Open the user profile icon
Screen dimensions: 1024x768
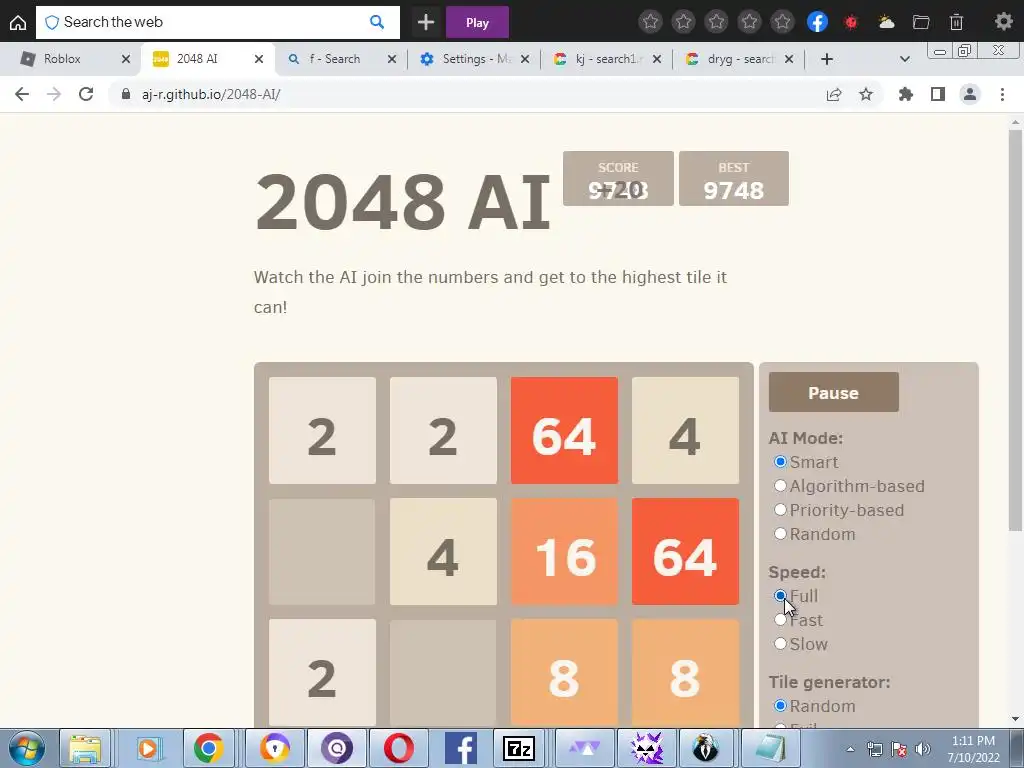coord(970,94)
